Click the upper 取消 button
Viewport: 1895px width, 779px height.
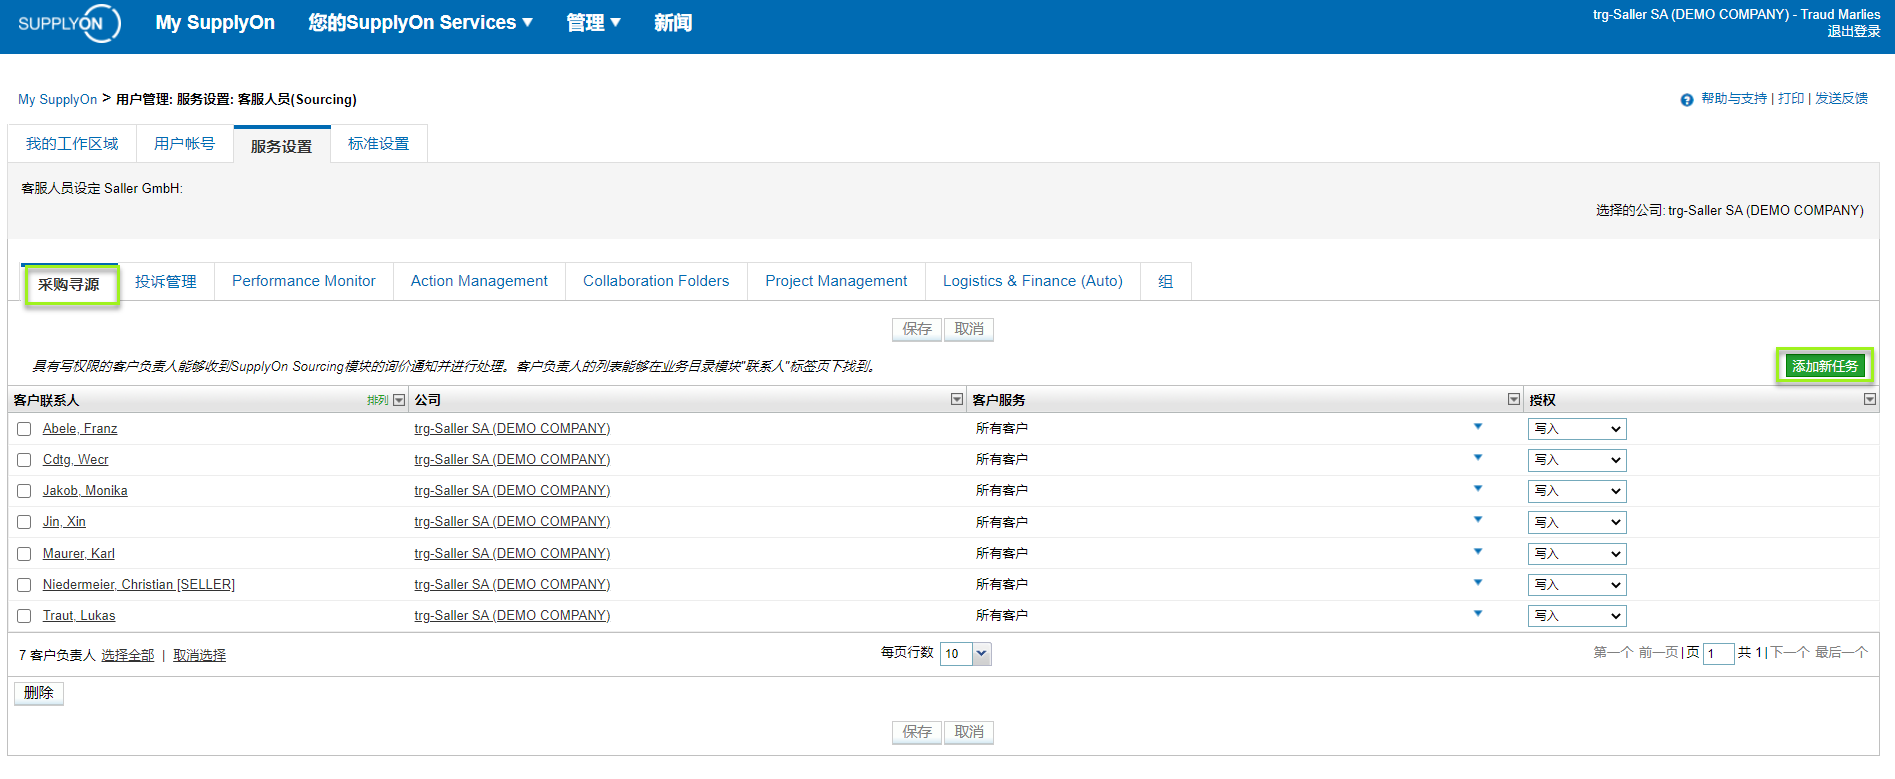[969, 329]
